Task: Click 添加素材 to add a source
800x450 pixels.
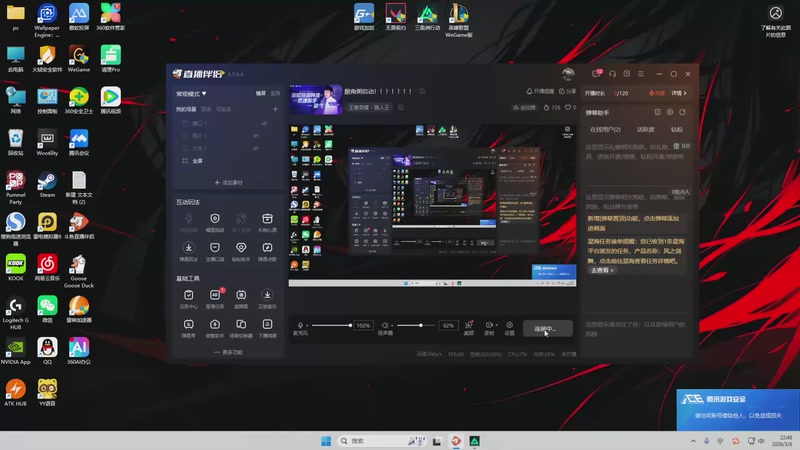Action: point(229,182)
